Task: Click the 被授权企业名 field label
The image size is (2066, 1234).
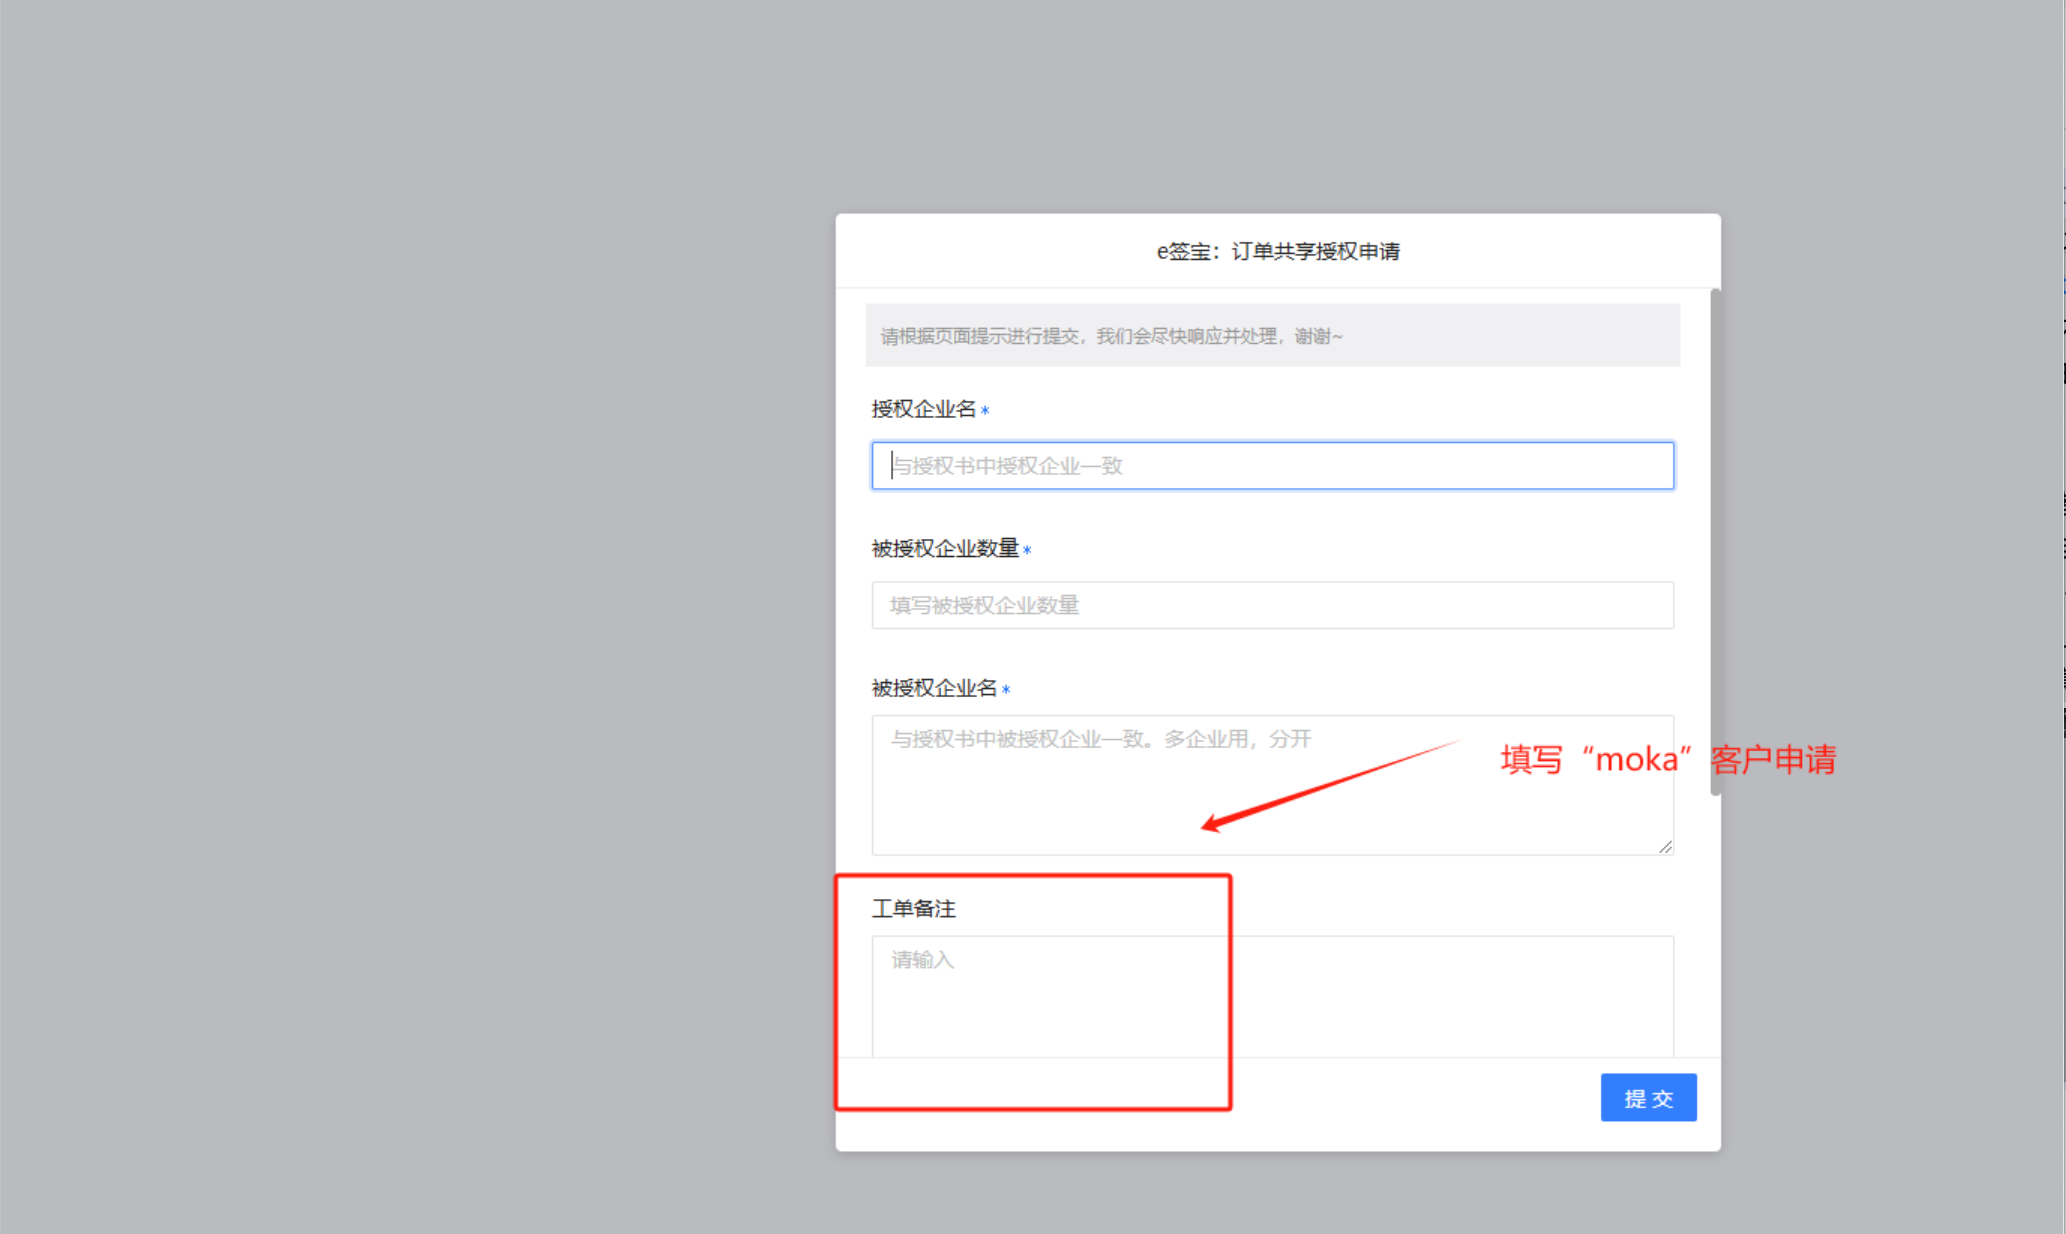Action: [934, 688]
